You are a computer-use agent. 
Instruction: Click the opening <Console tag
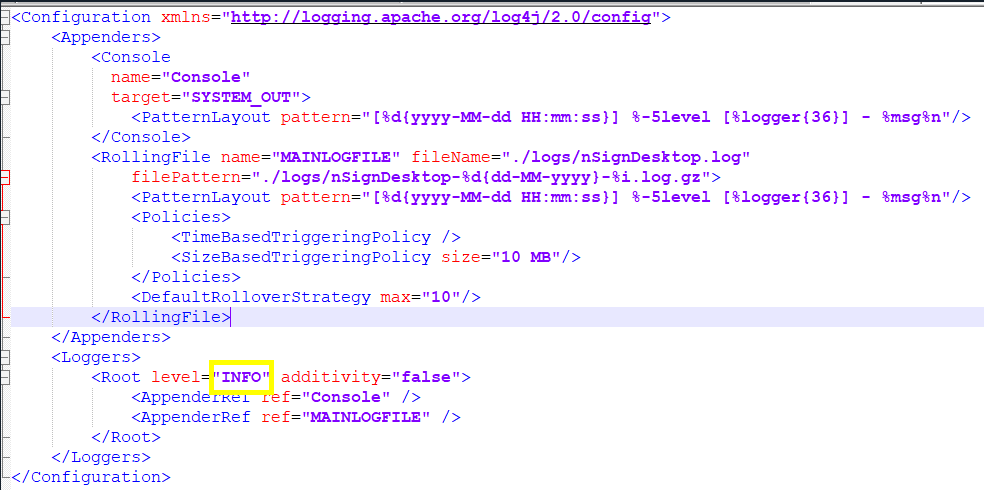pos(131,57)
